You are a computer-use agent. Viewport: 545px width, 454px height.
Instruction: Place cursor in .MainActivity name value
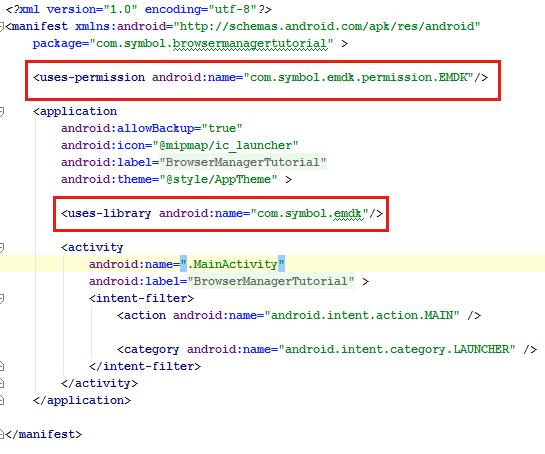232,265
